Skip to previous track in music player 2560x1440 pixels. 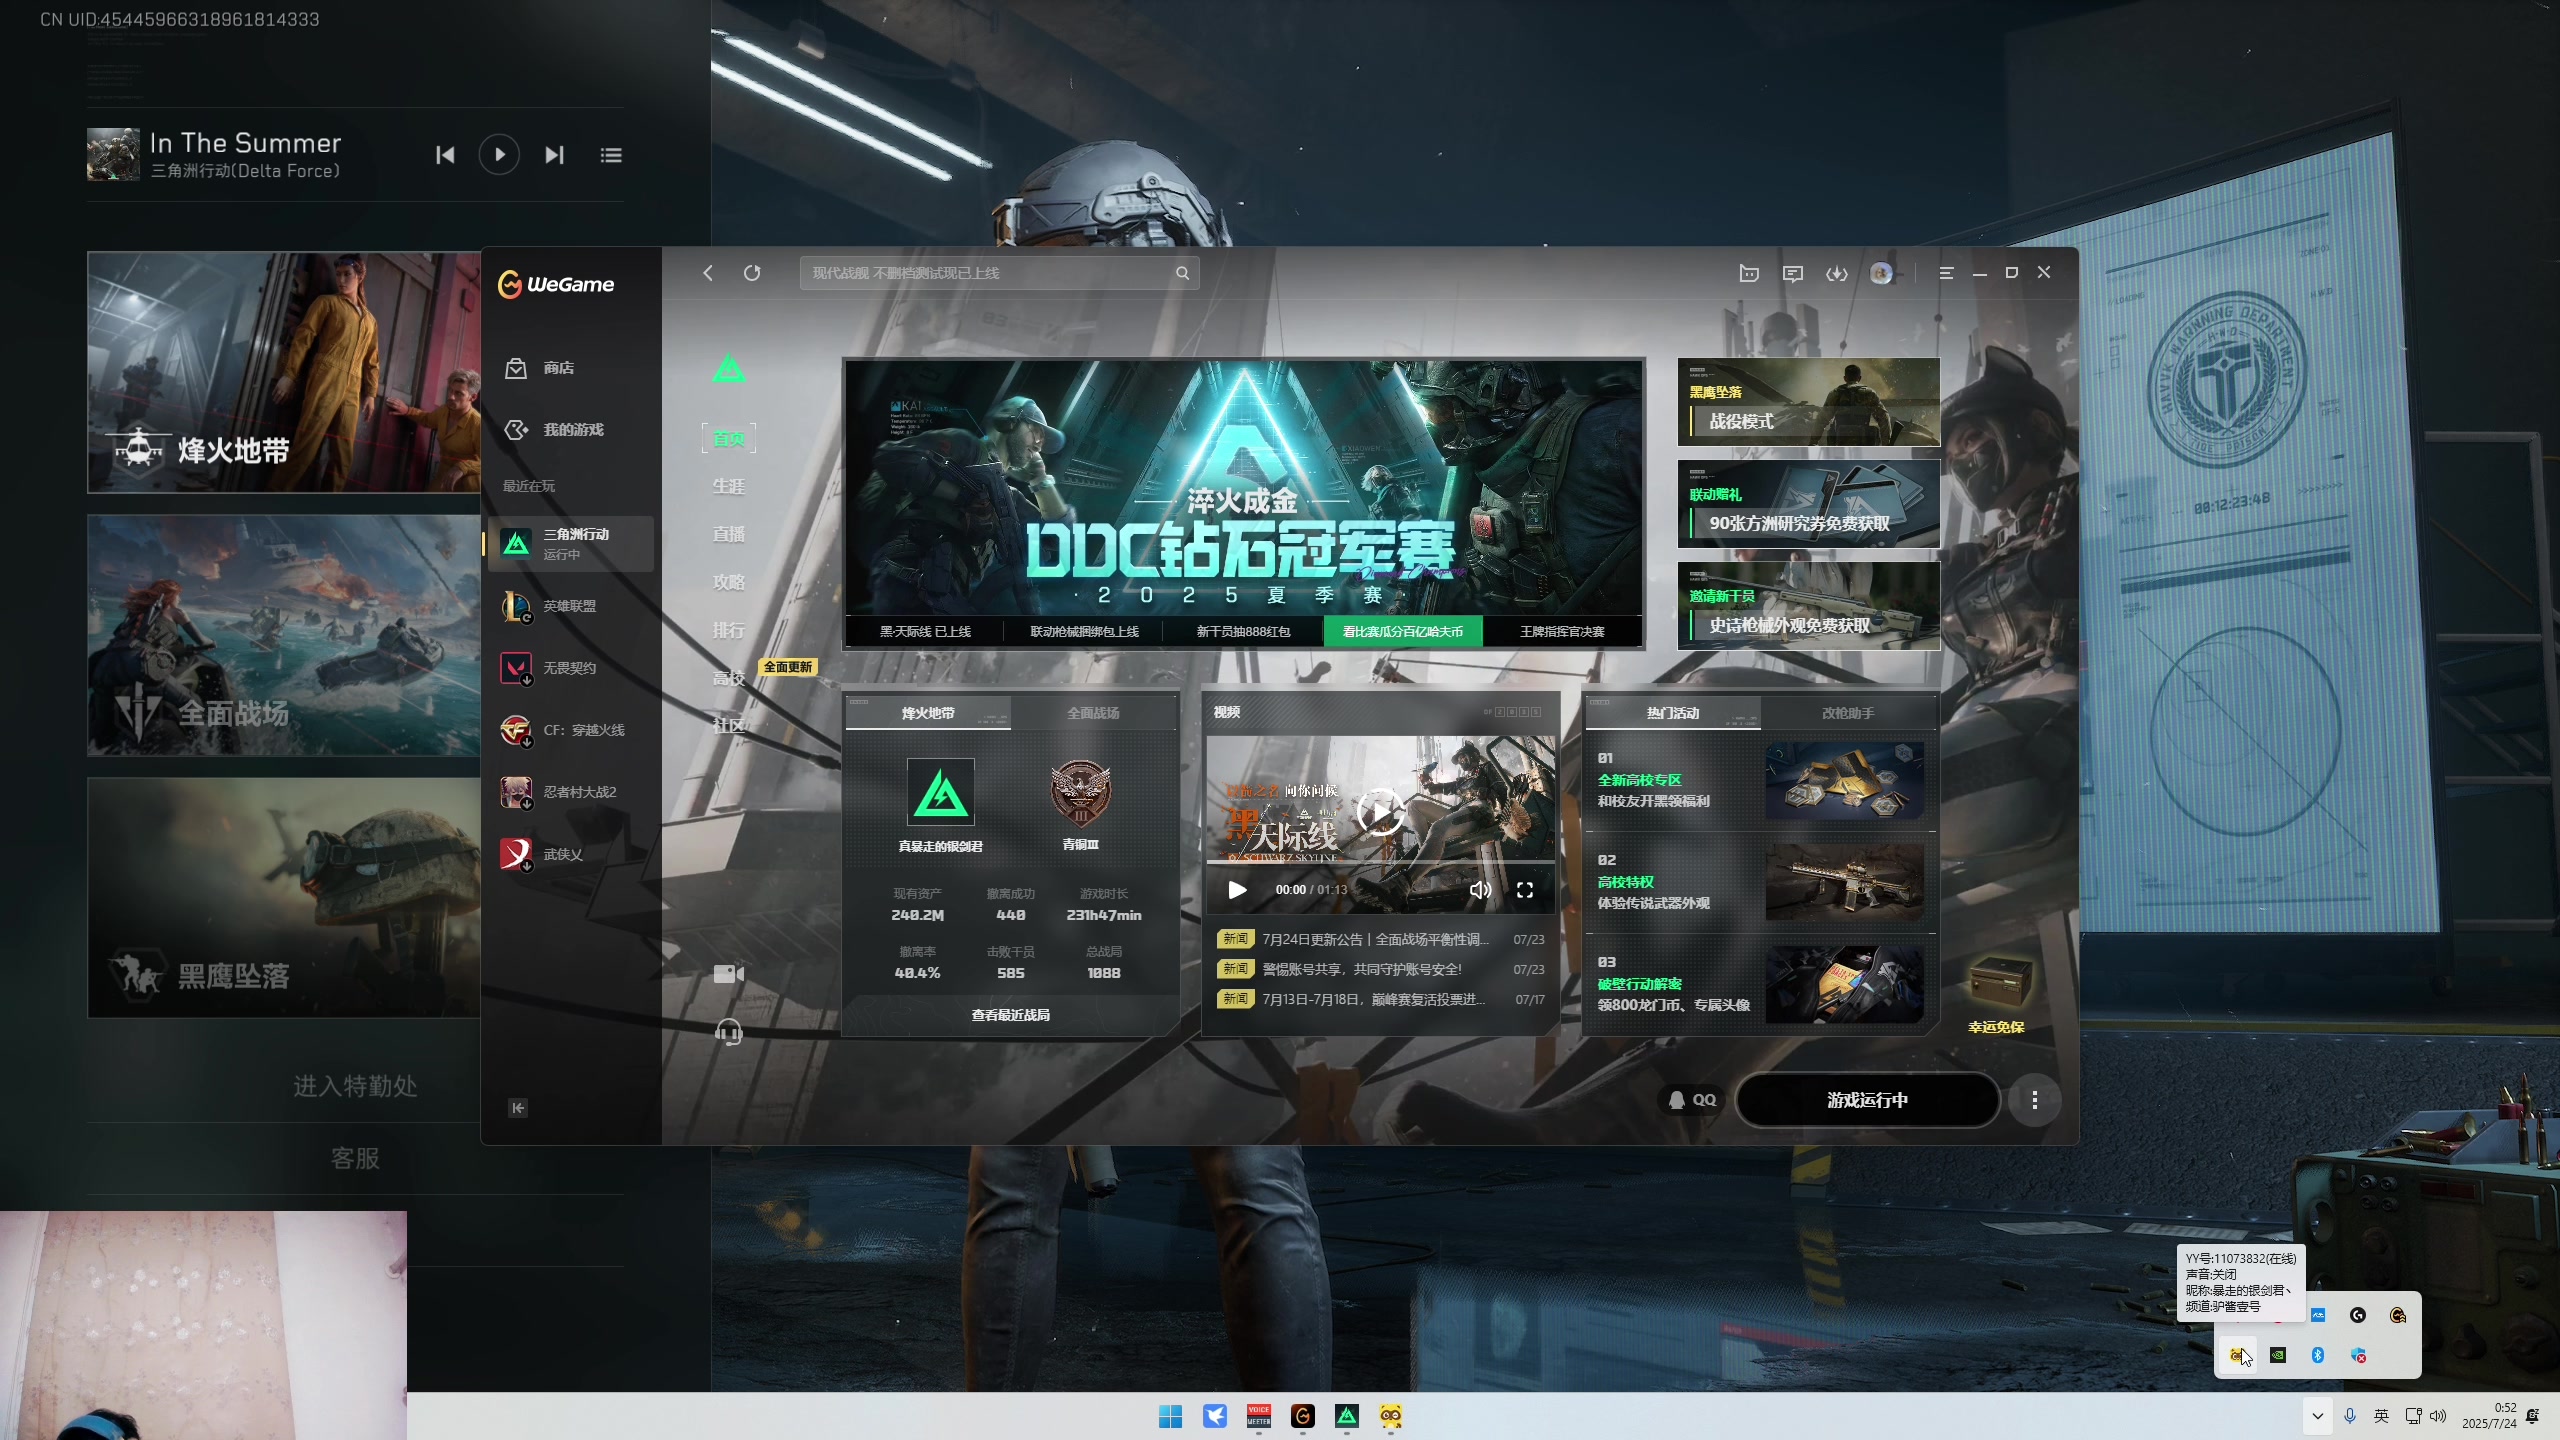click(445, 155)
